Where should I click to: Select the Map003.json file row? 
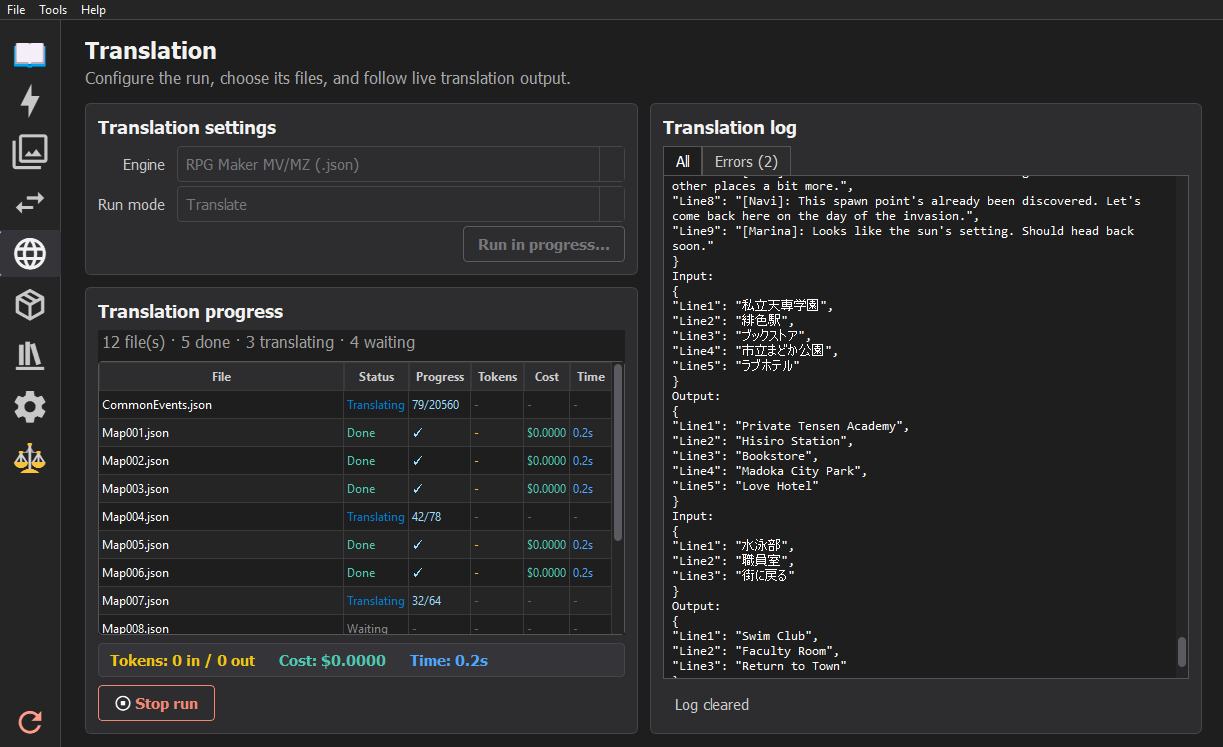coord(355,489)
